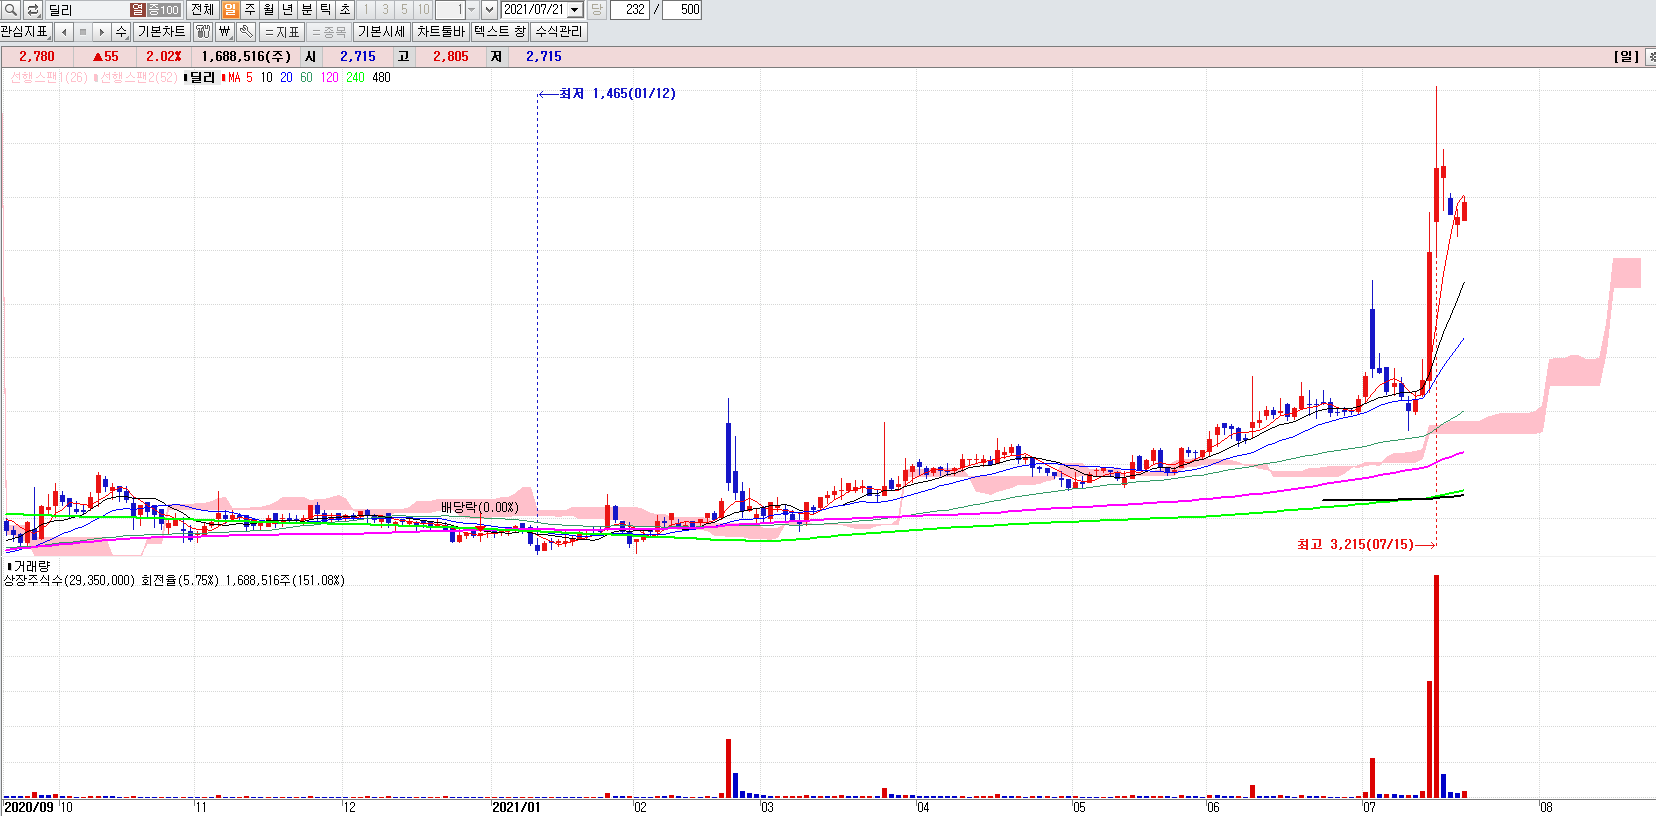Viewport: 1656px width, 816px height.
Task: Click the red 열 badge
Action: tap(138, 10)
